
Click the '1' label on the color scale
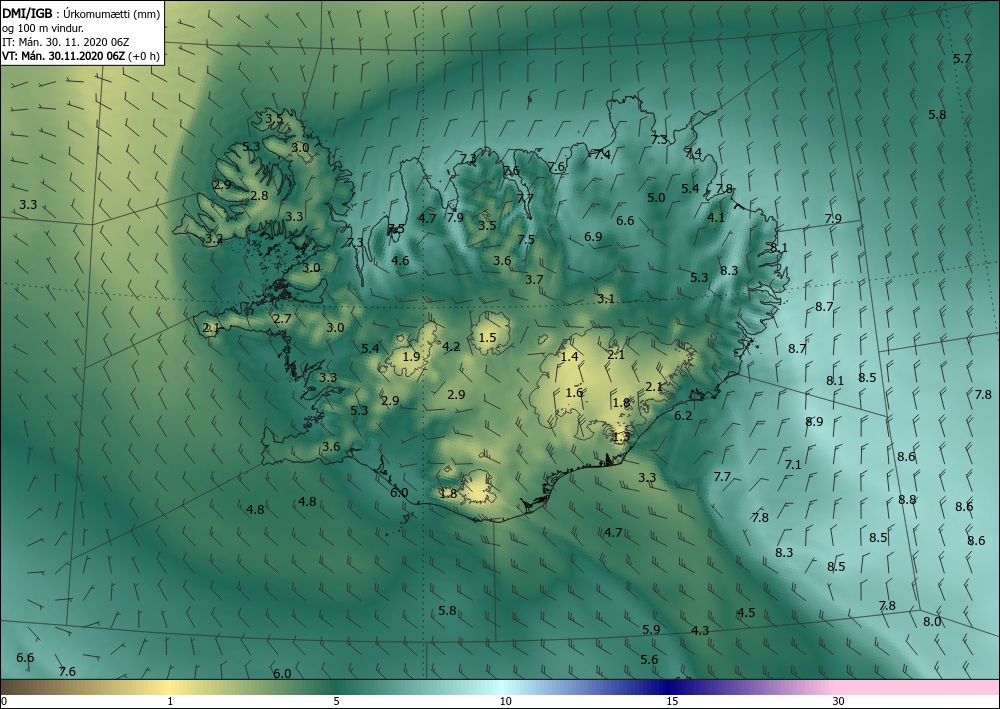(x=170, y=701)
